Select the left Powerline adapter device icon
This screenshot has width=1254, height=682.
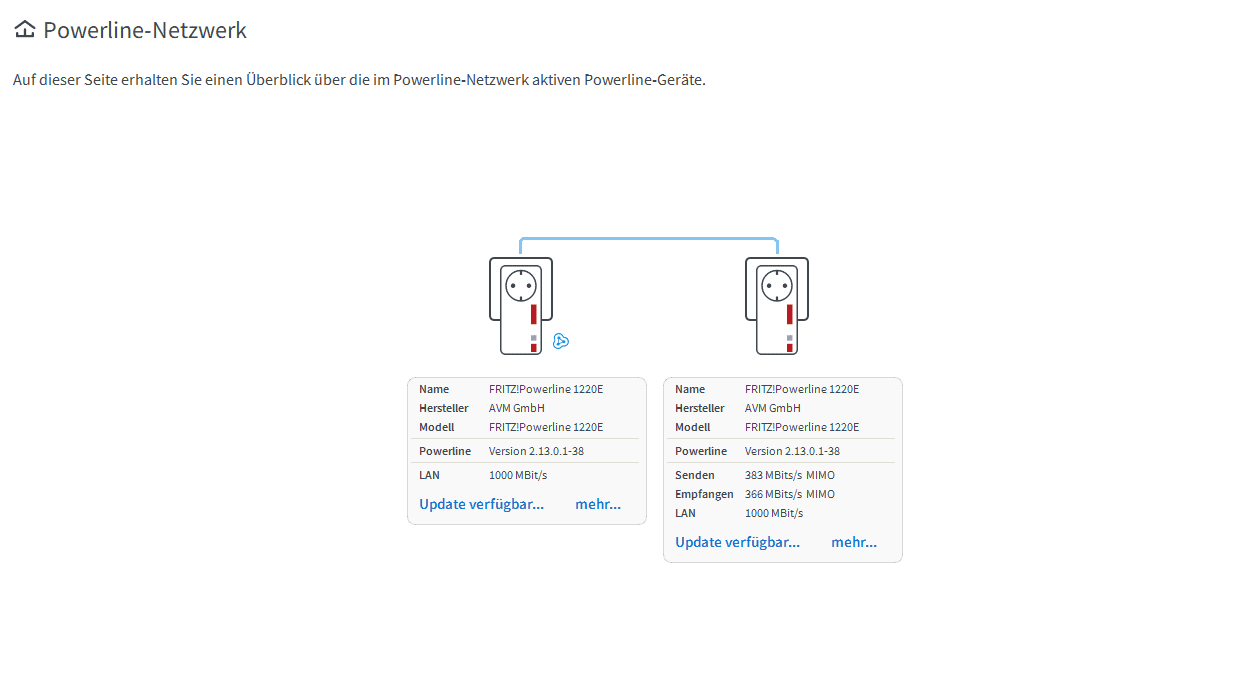pyautogui.click(x=521, y=306)
